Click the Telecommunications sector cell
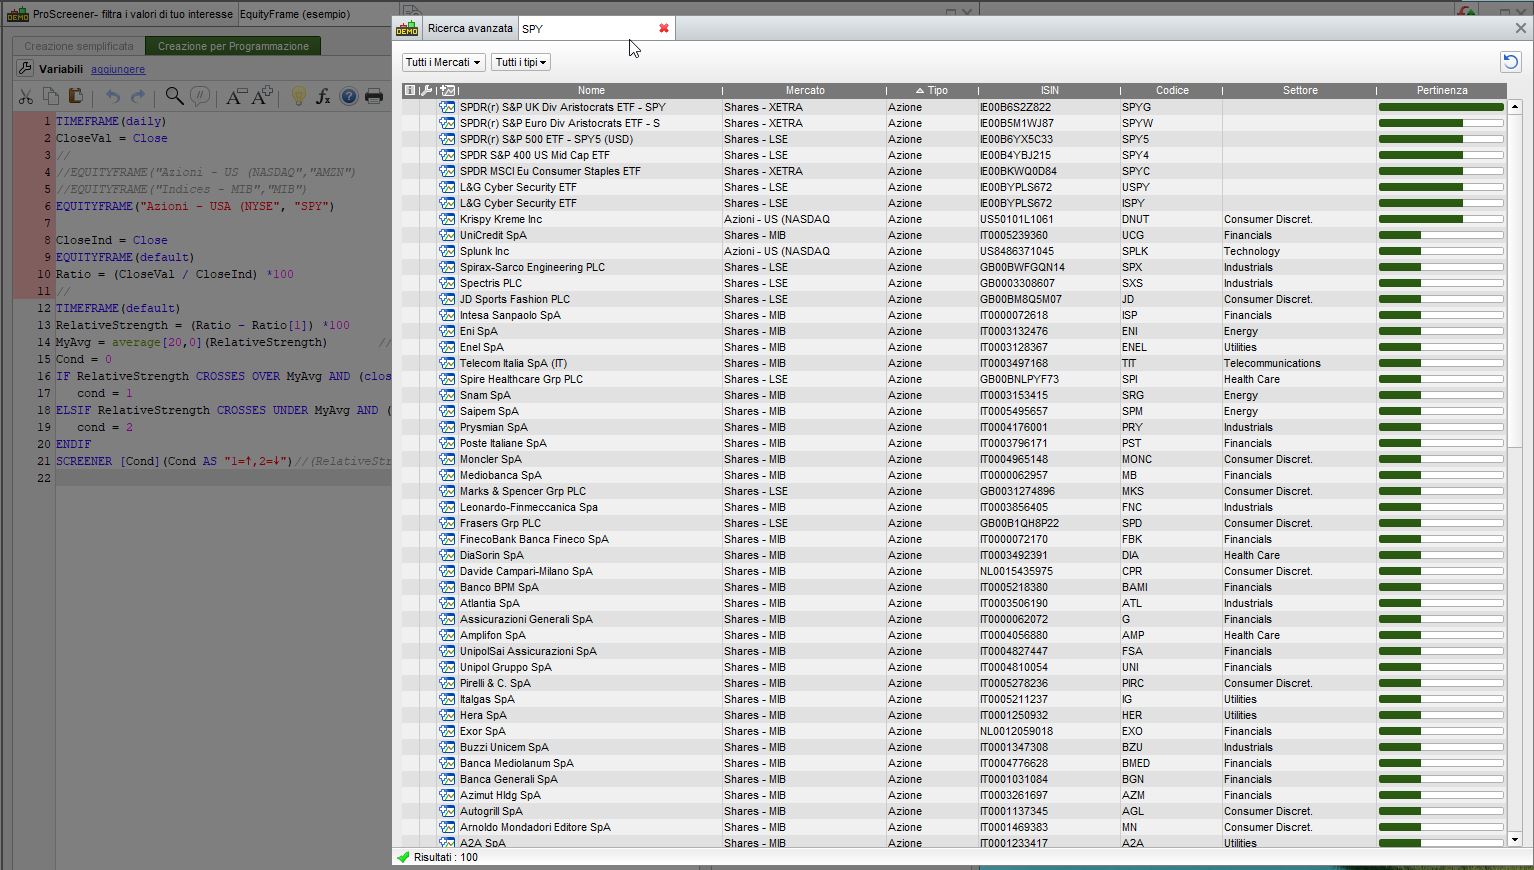 pos(1299,363)
